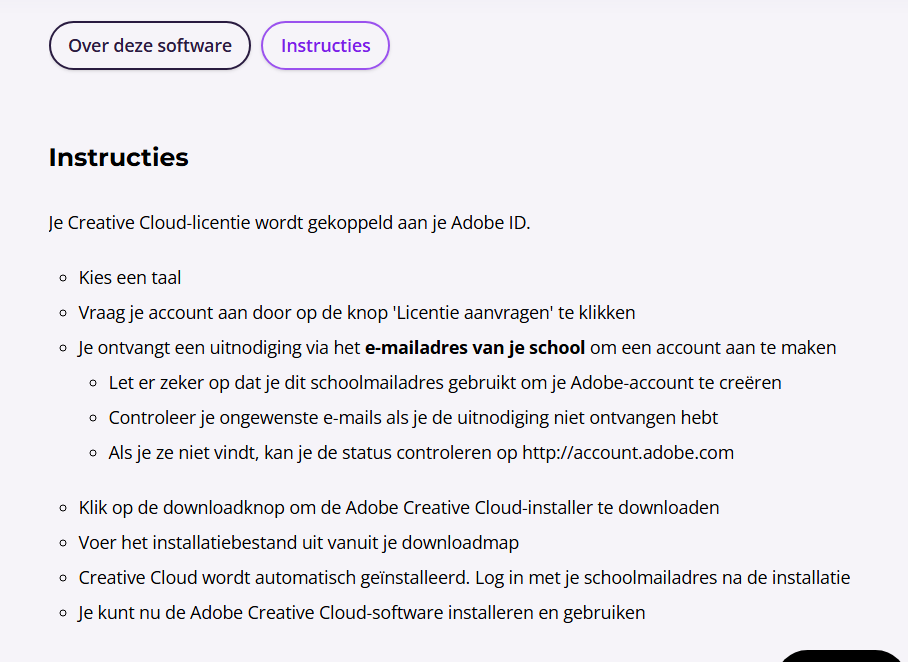Click the bold "Instructies" heading

click(118, 158)
